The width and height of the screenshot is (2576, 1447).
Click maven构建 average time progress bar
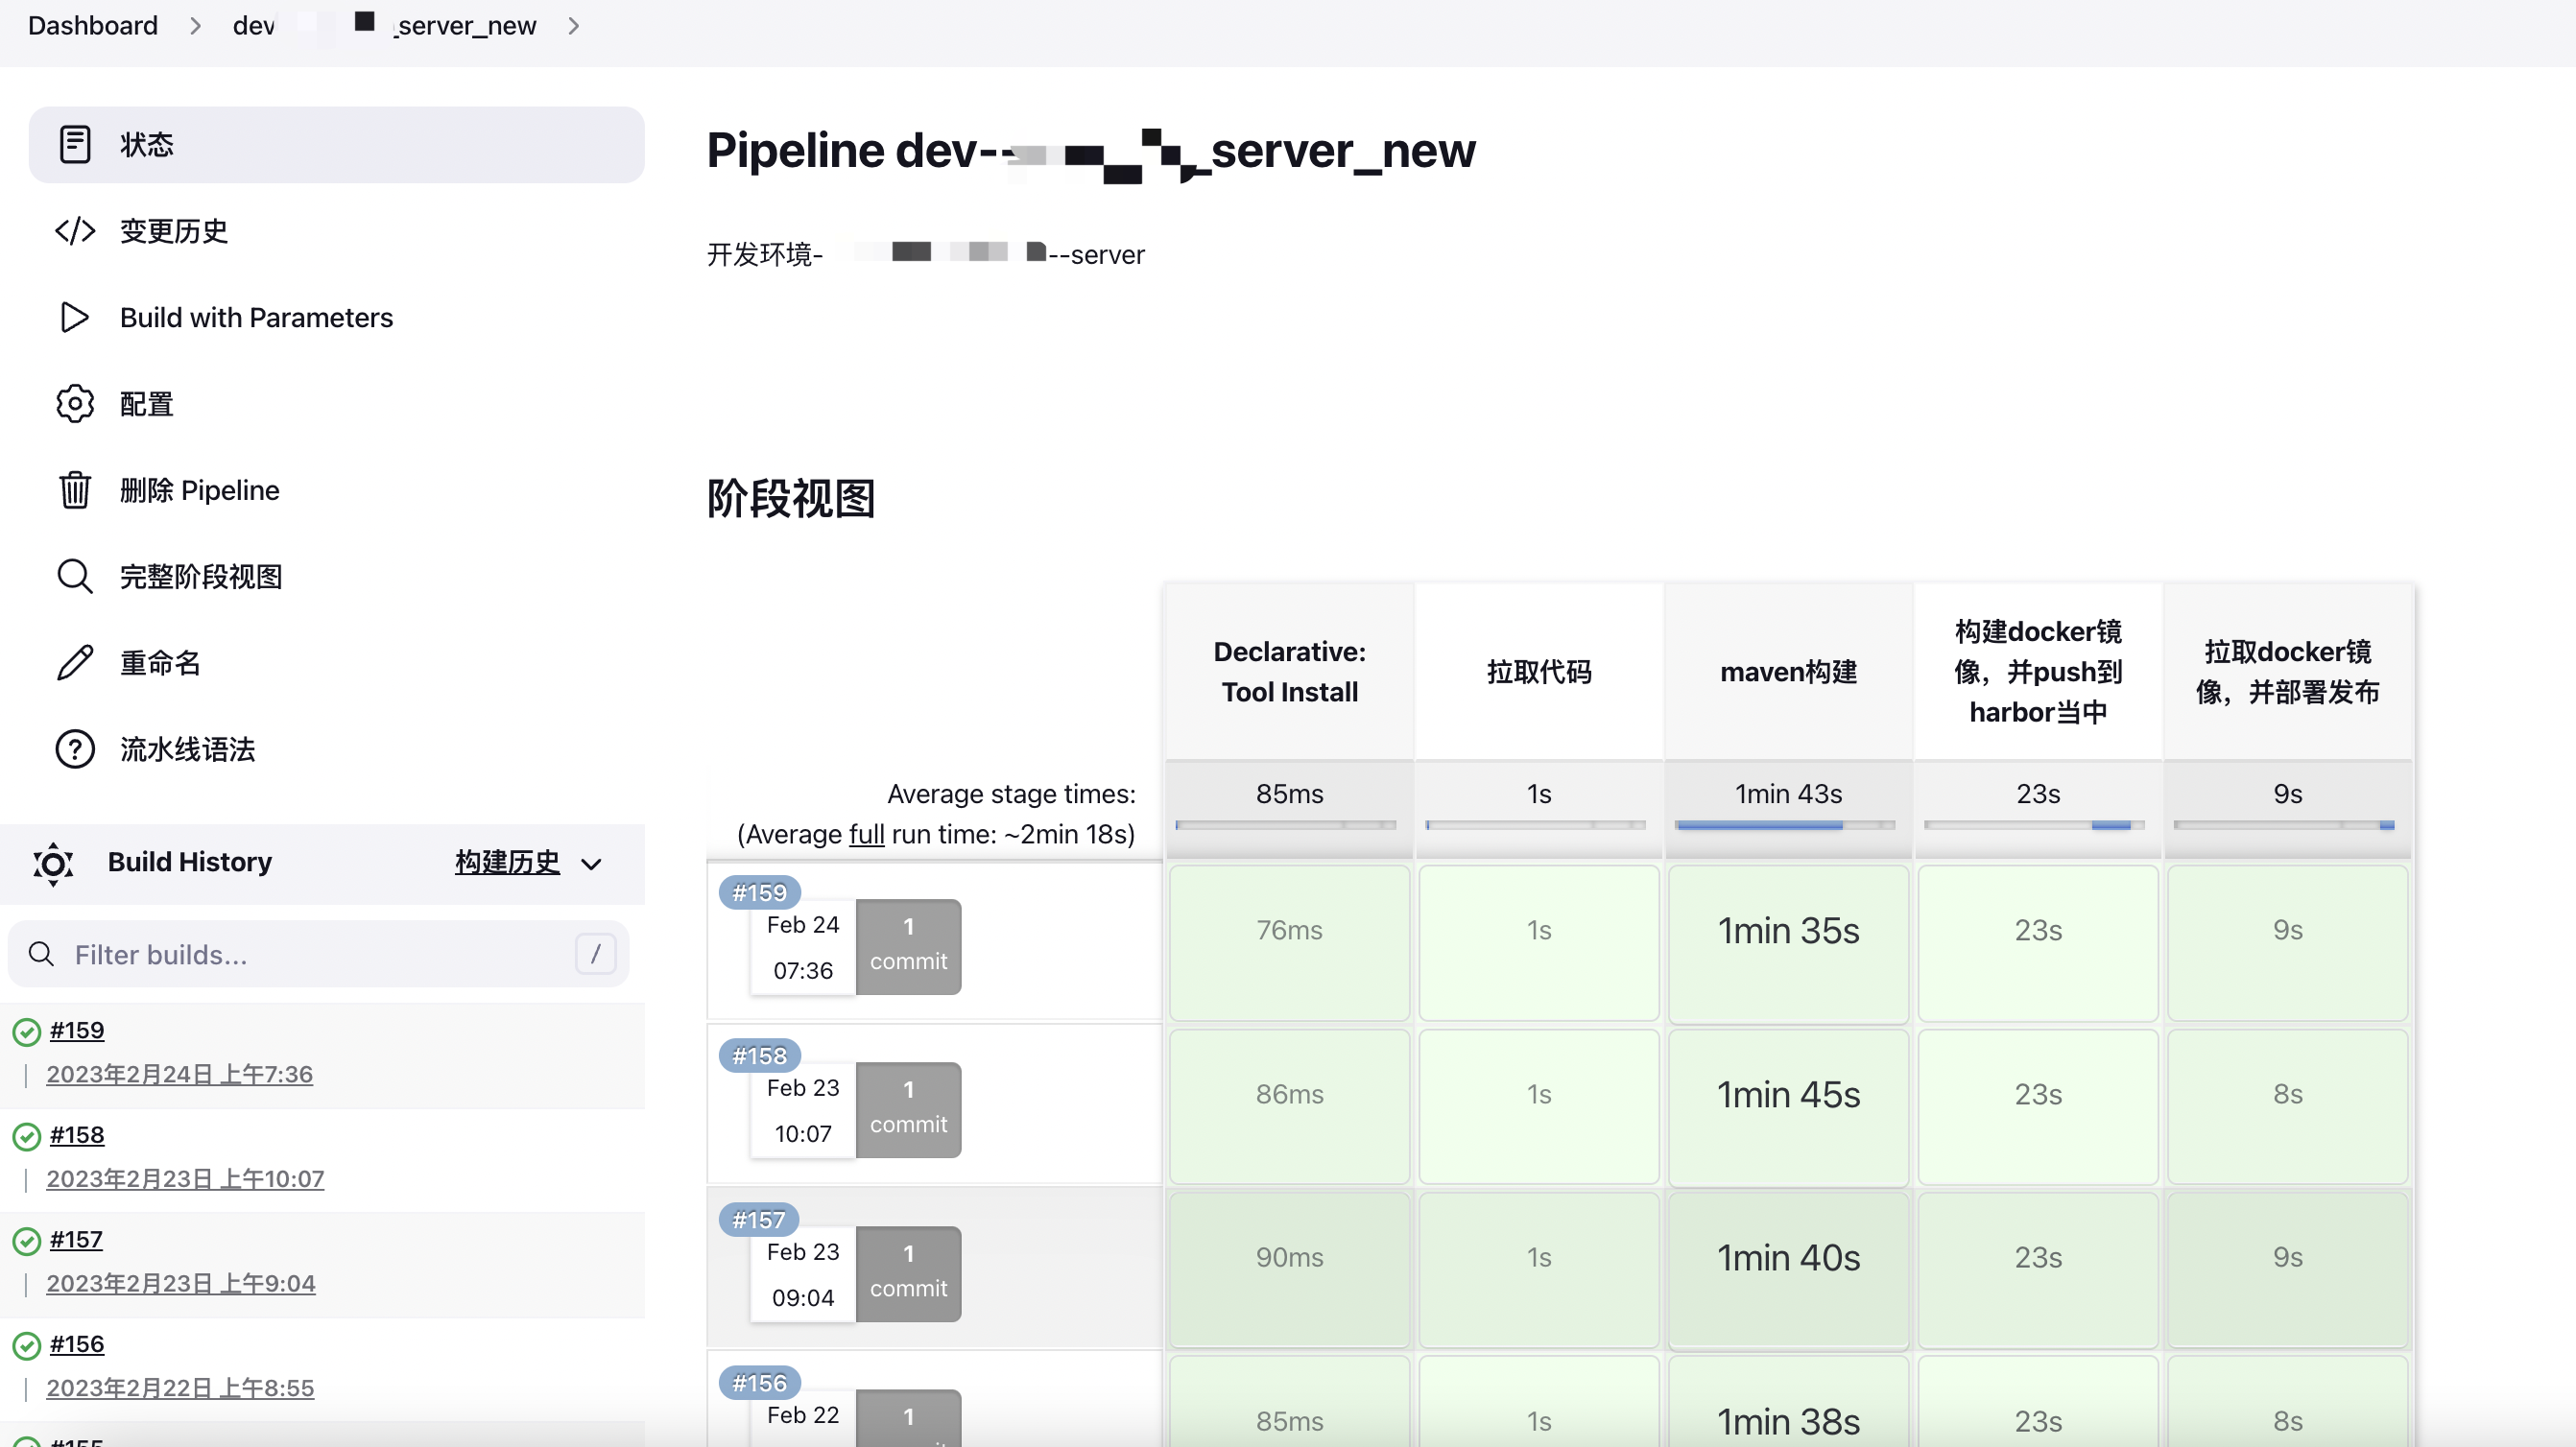(x=1787, y=825)
